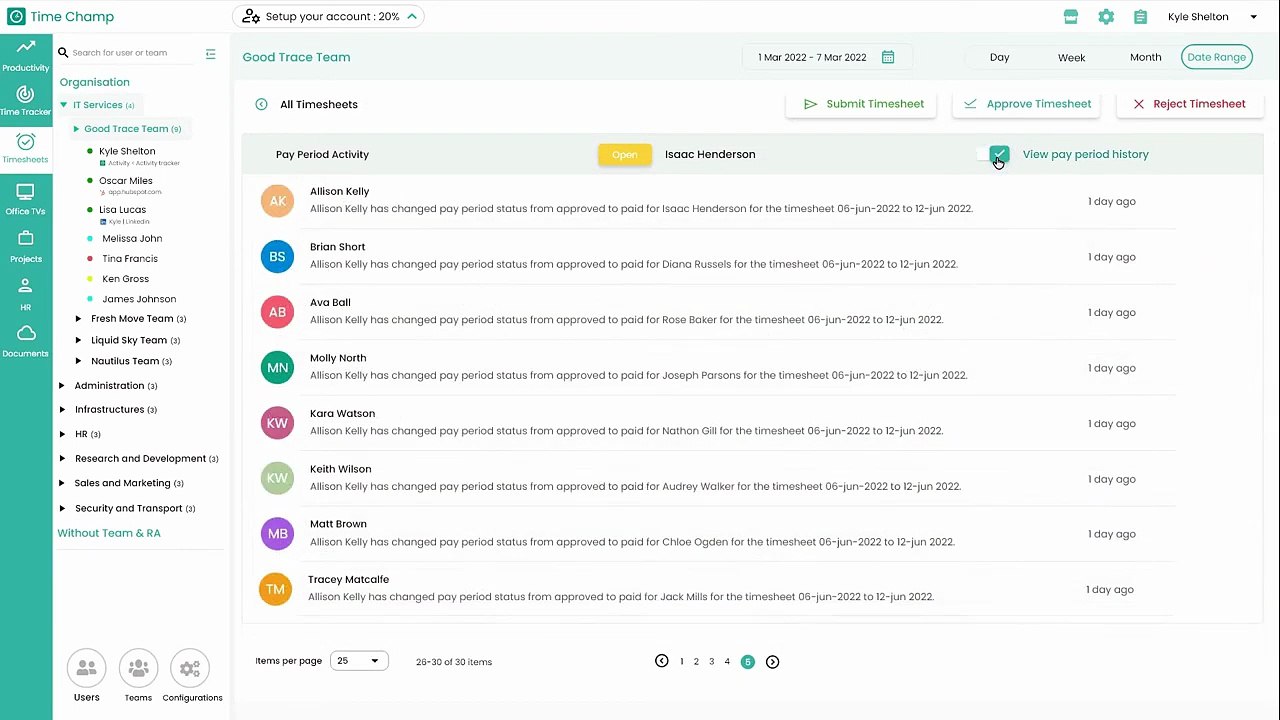Open Without Team & RA link

(x=109, y=533)
